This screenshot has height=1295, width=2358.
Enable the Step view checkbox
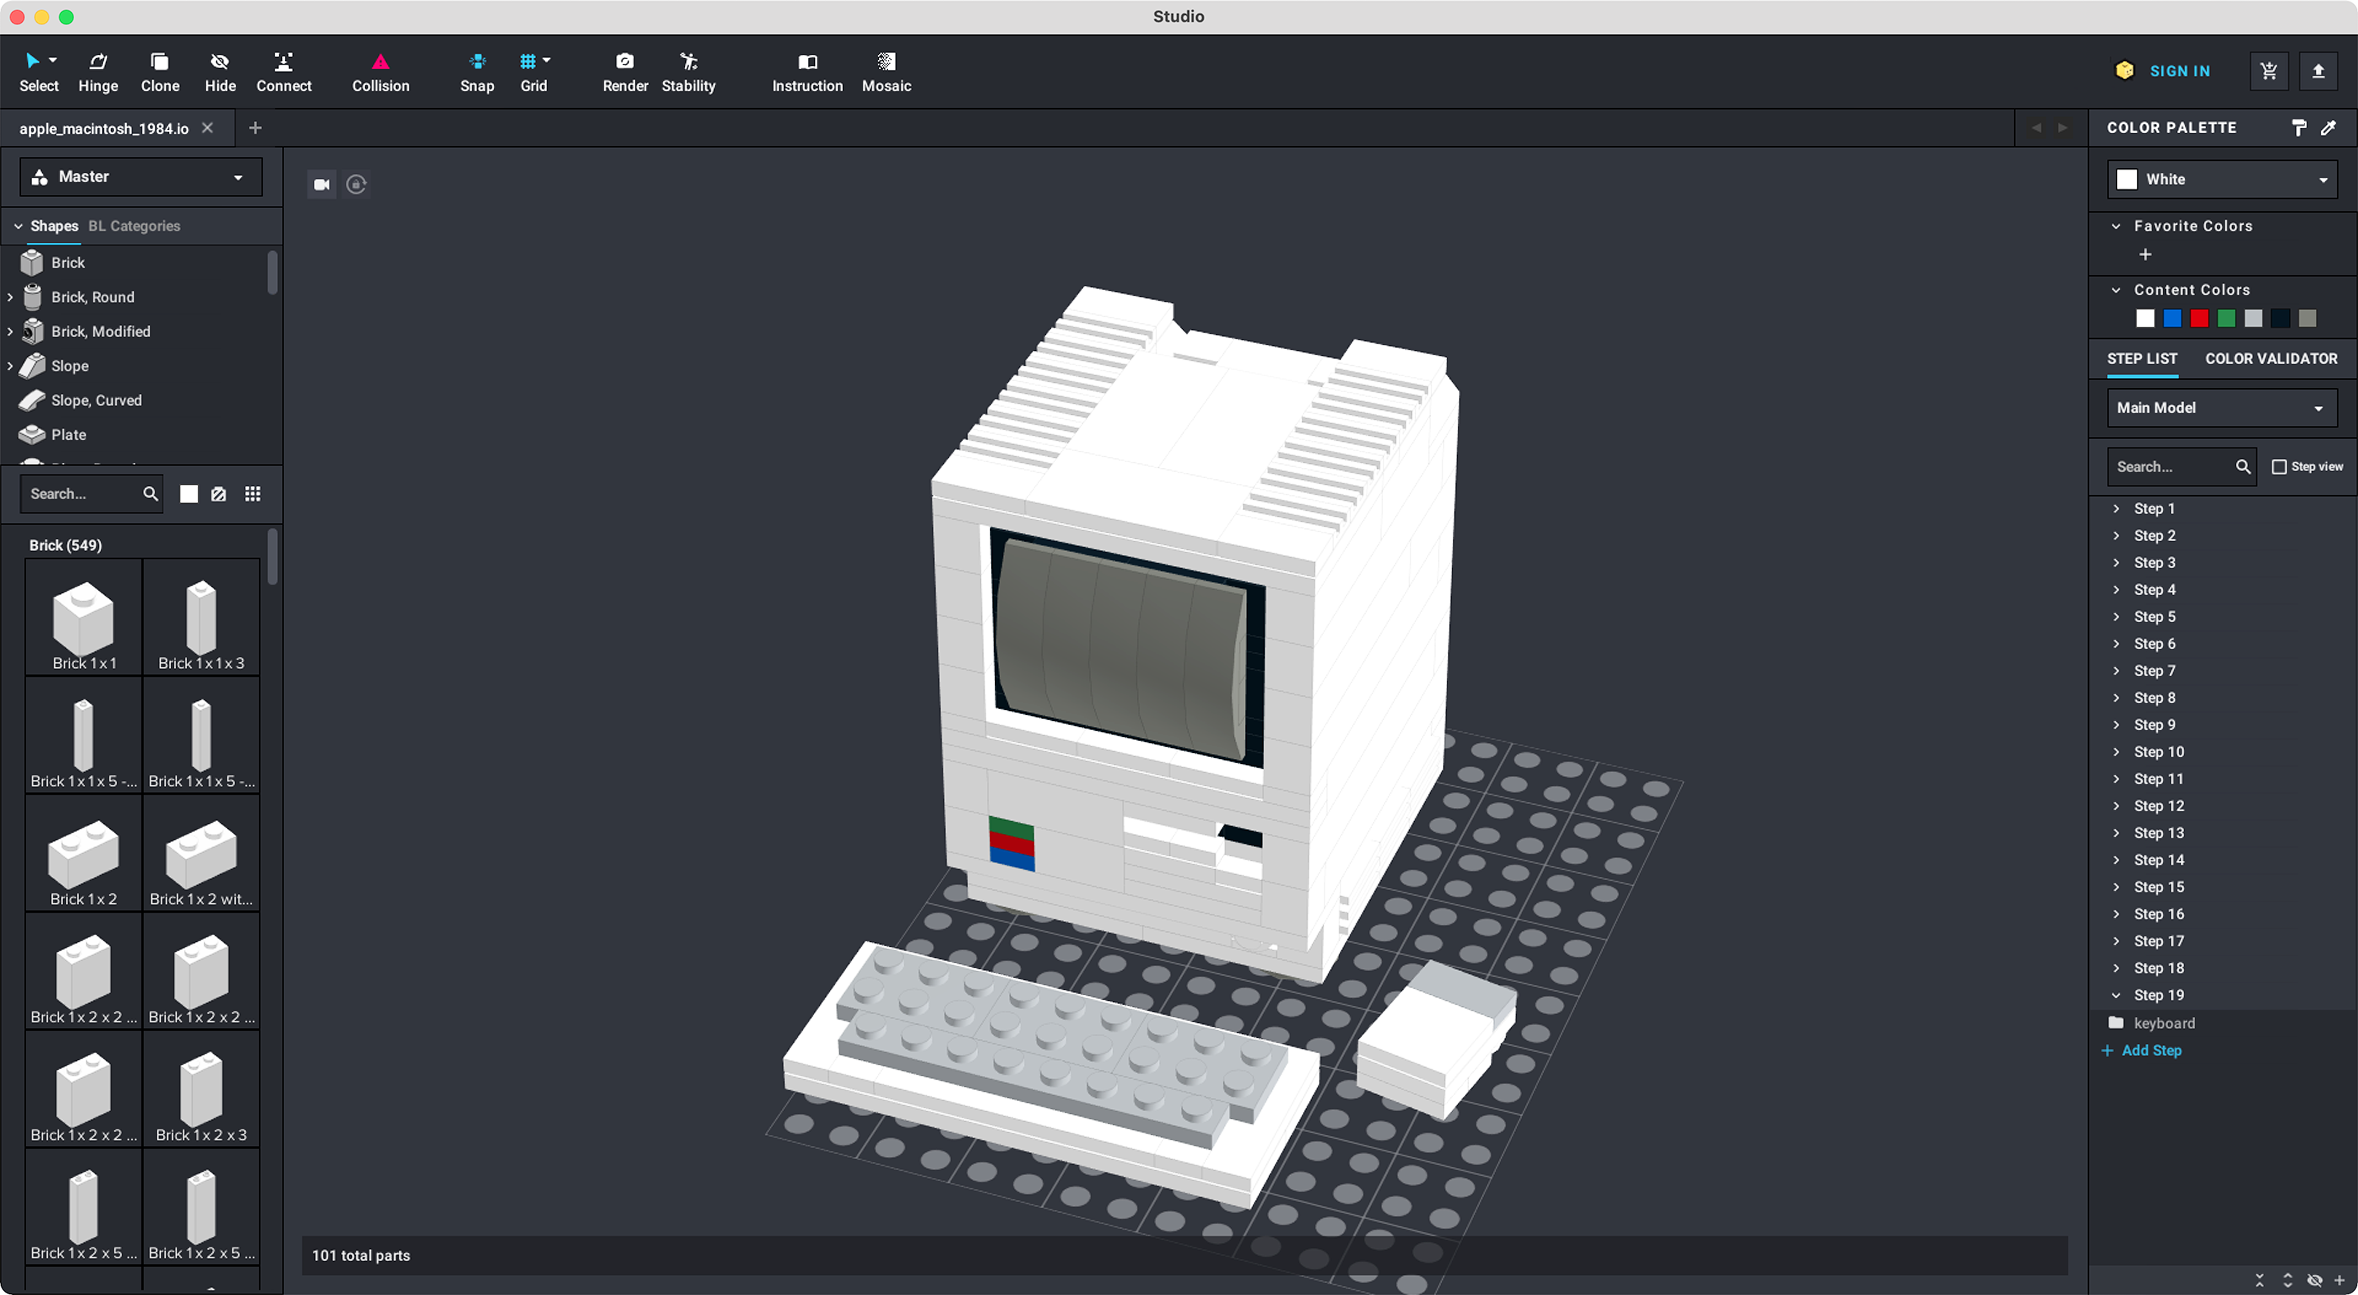click(x=2279, y=467)
